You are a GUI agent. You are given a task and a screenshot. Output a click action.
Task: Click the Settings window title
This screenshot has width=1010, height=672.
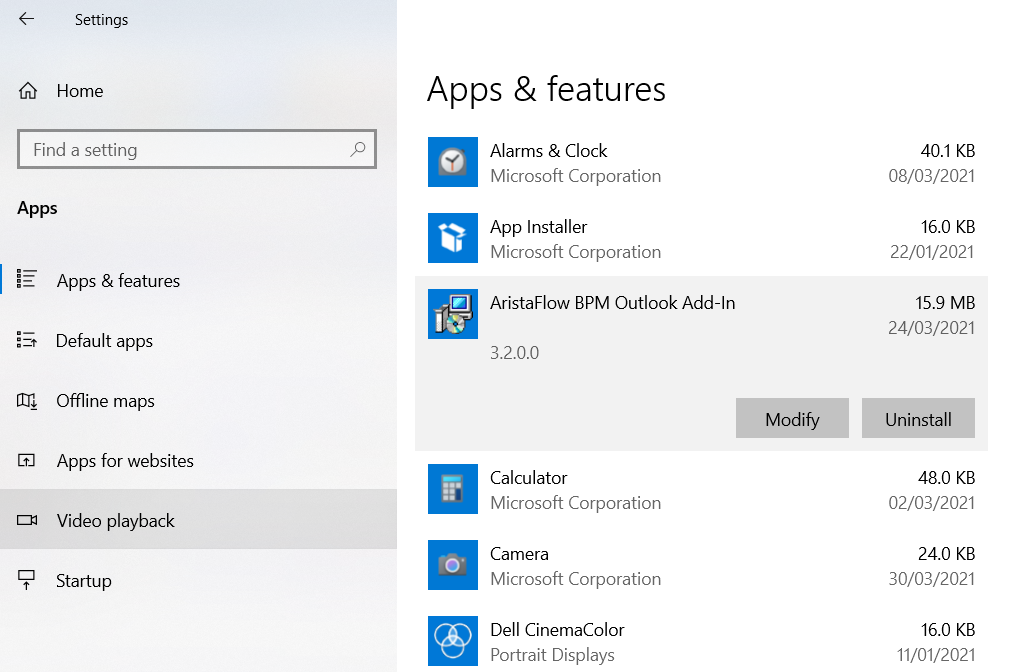[101, 20]
